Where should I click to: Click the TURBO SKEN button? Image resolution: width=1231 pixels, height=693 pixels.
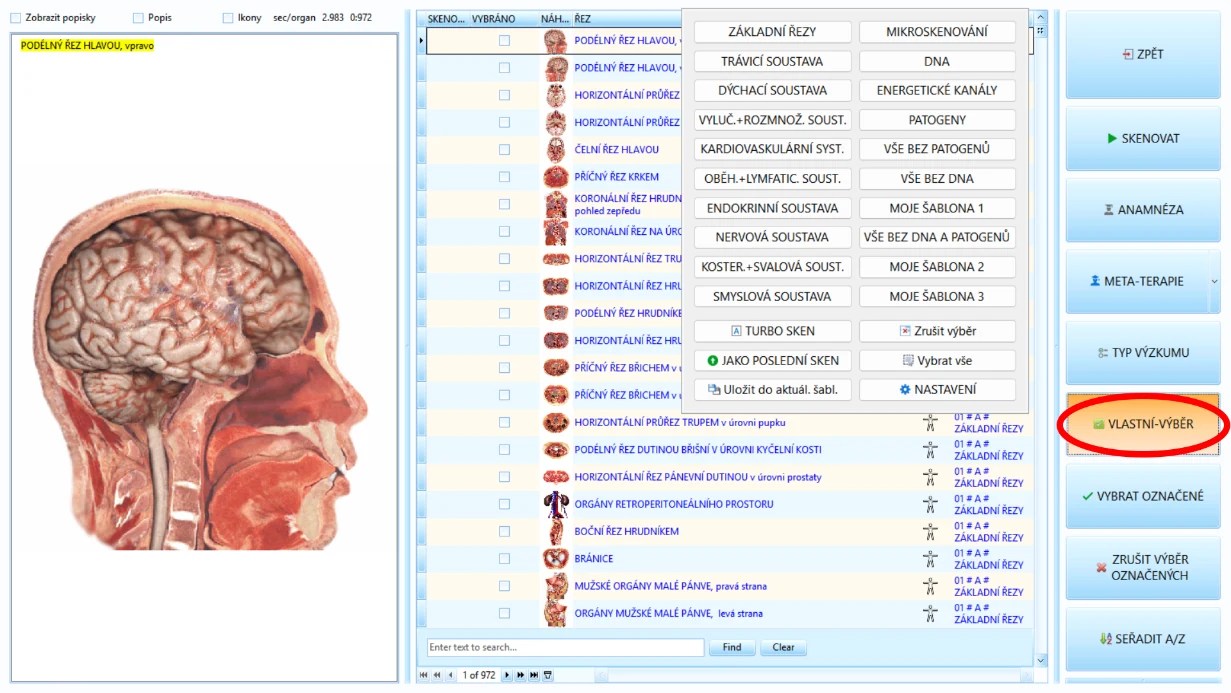pos(773,331)
